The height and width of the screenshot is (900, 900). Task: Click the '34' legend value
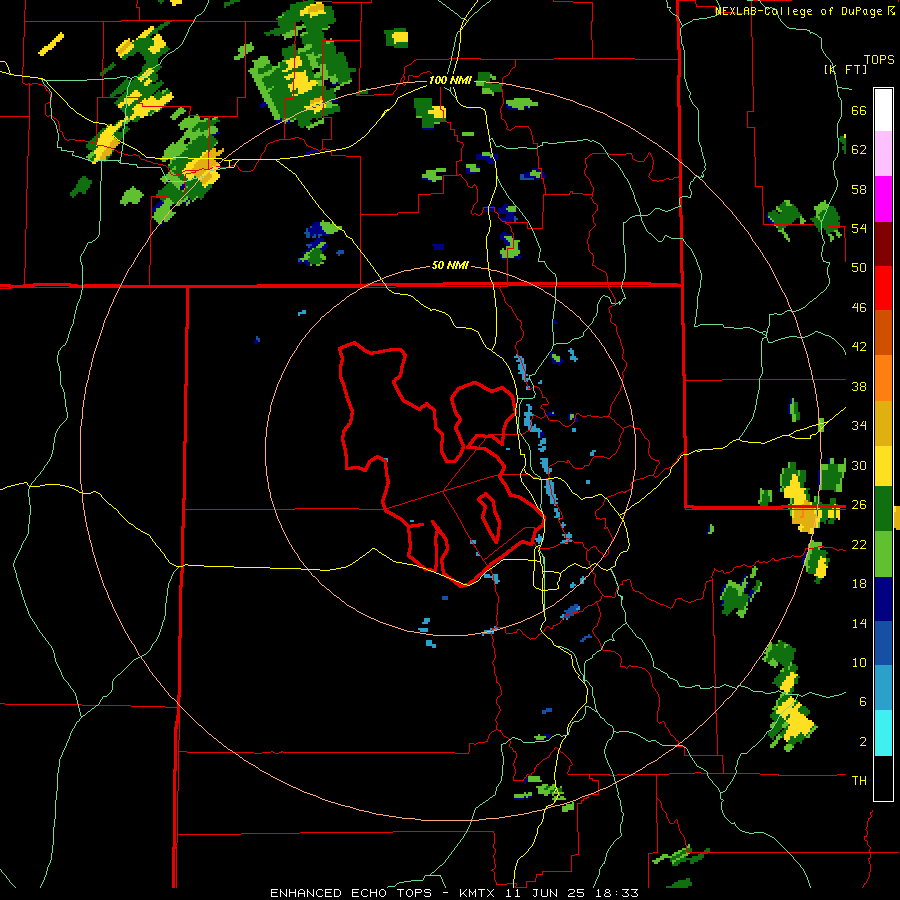pyautogui.click(x=859, y=426)
